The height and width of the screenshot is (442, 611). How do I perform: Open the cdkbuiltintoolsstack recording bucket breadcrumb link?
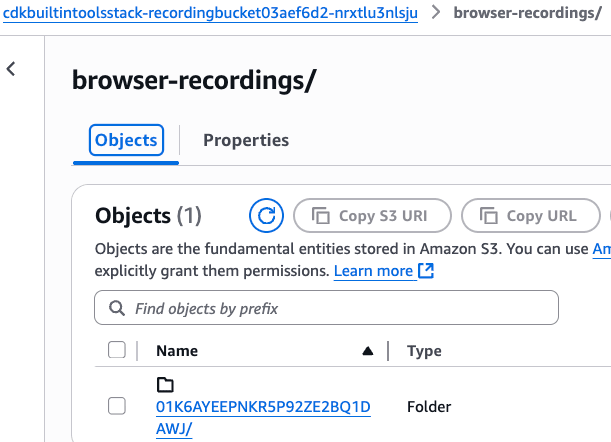click(x=210, y=13)
